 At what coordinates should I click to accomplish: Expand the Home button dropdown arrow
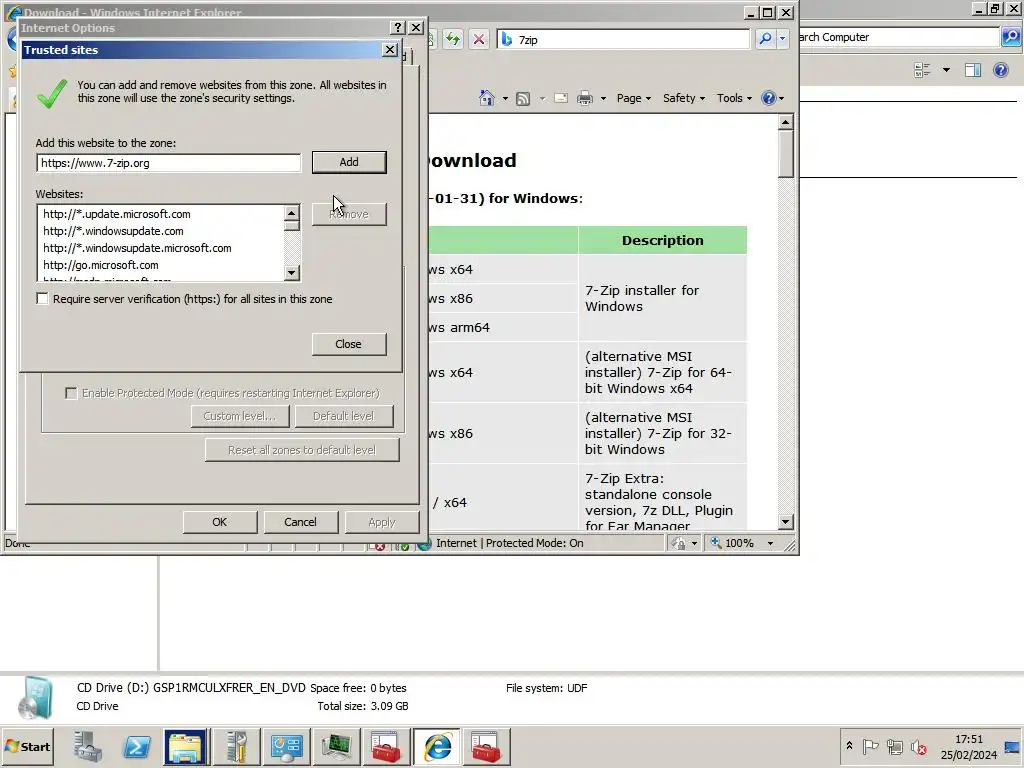click(505, 99)
